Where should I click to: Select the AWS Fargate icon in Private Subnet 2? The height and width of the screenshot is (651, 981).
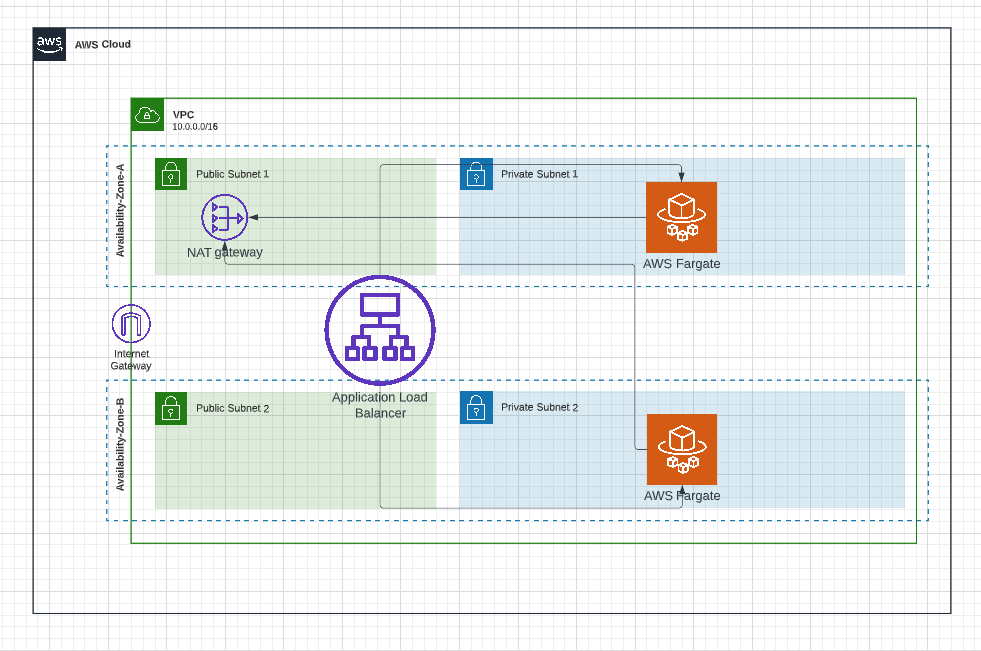click(682, 449)
